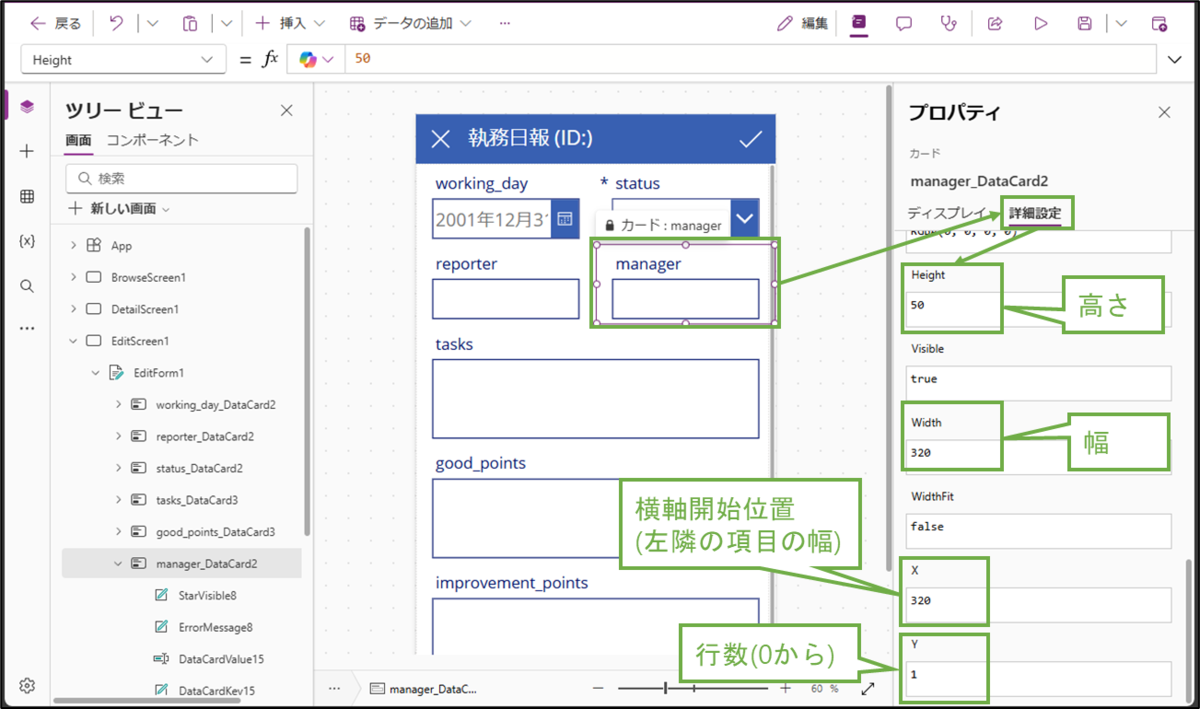
Task: Click the 新しい画面 button
Action: 119,209
